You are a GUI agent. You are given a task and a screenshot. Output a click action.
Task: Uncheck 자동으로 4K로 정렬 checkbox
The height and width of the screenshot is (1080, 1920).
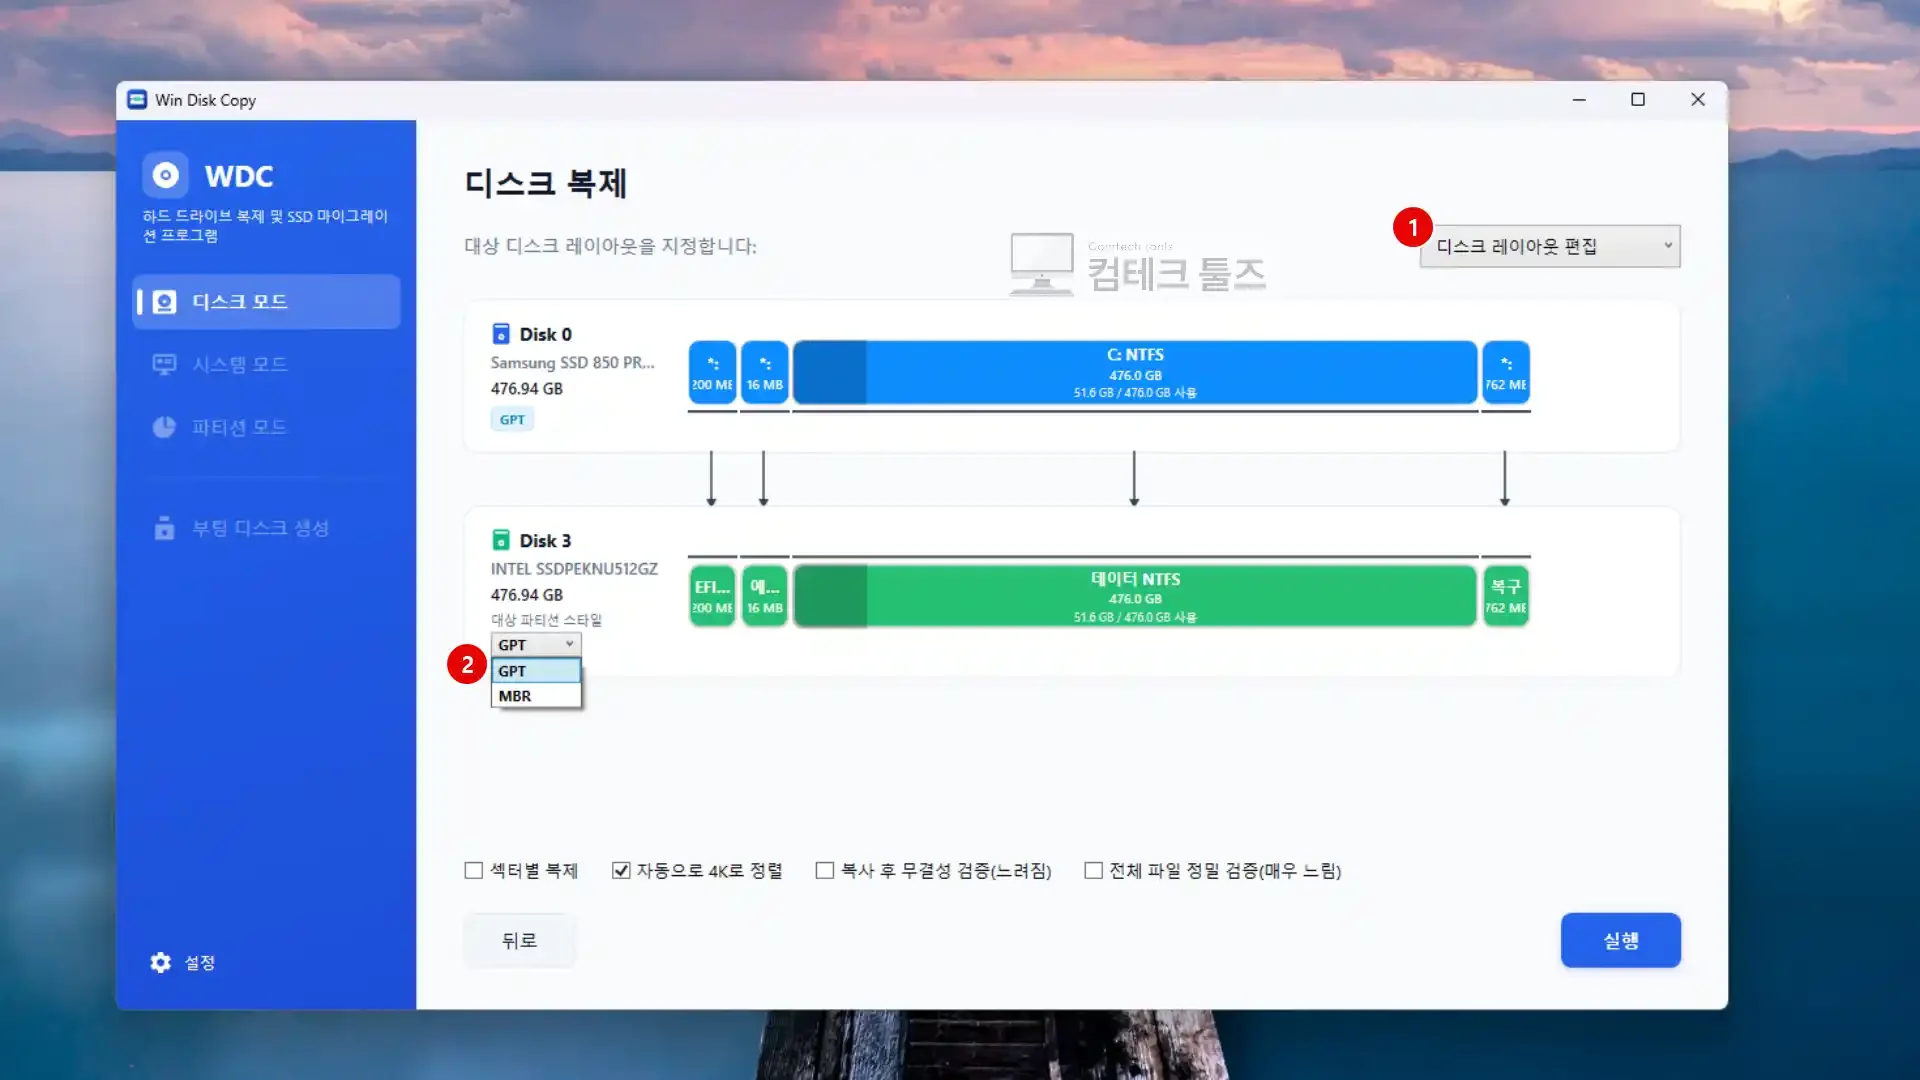coord(621,871)
